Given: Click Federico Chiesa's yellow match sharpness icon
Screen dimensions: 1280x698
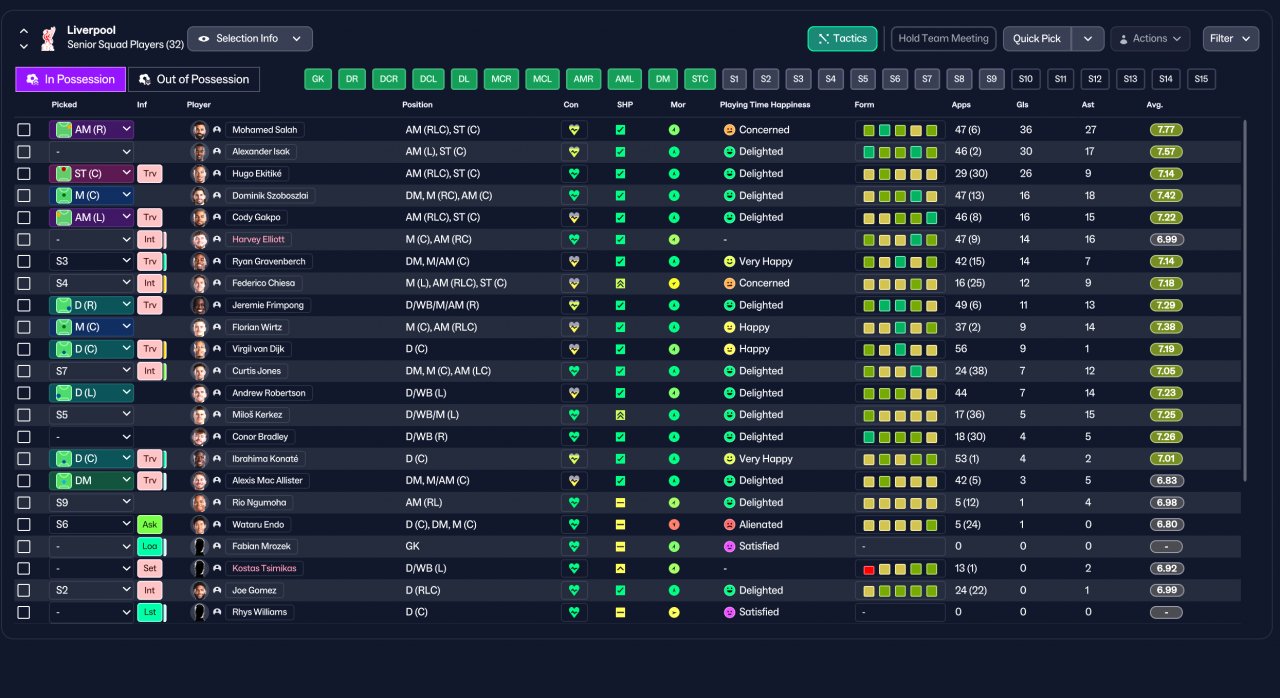Looking at the screenshot, I should [x=620, y=284].
